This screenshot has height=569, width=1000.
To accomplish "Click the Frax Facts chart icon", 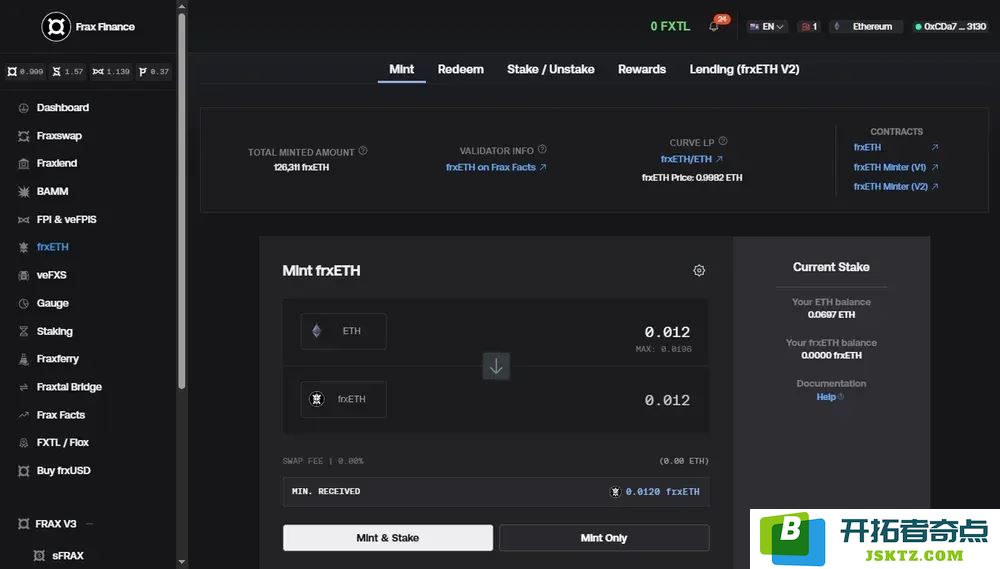I will click(24, 415).
